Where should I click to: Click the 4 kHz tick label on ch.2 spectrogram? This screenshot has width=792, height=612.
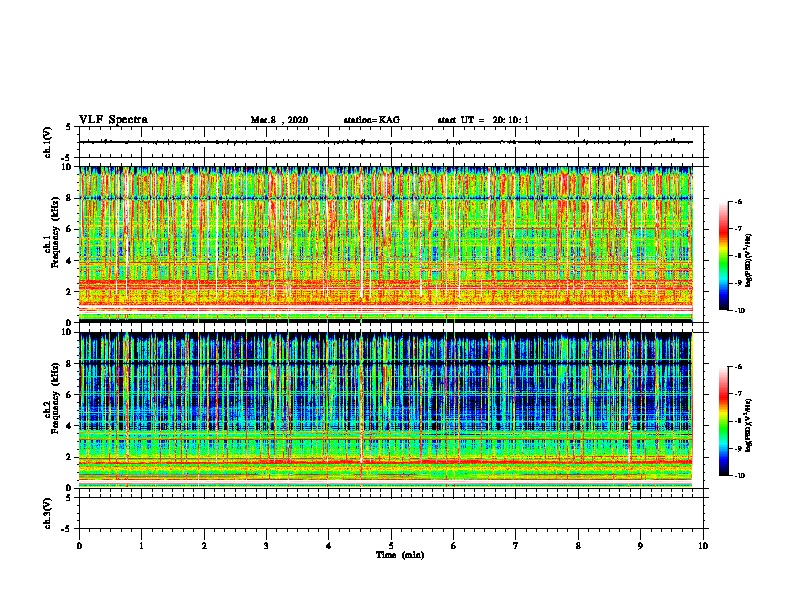[x=70, y=426]
